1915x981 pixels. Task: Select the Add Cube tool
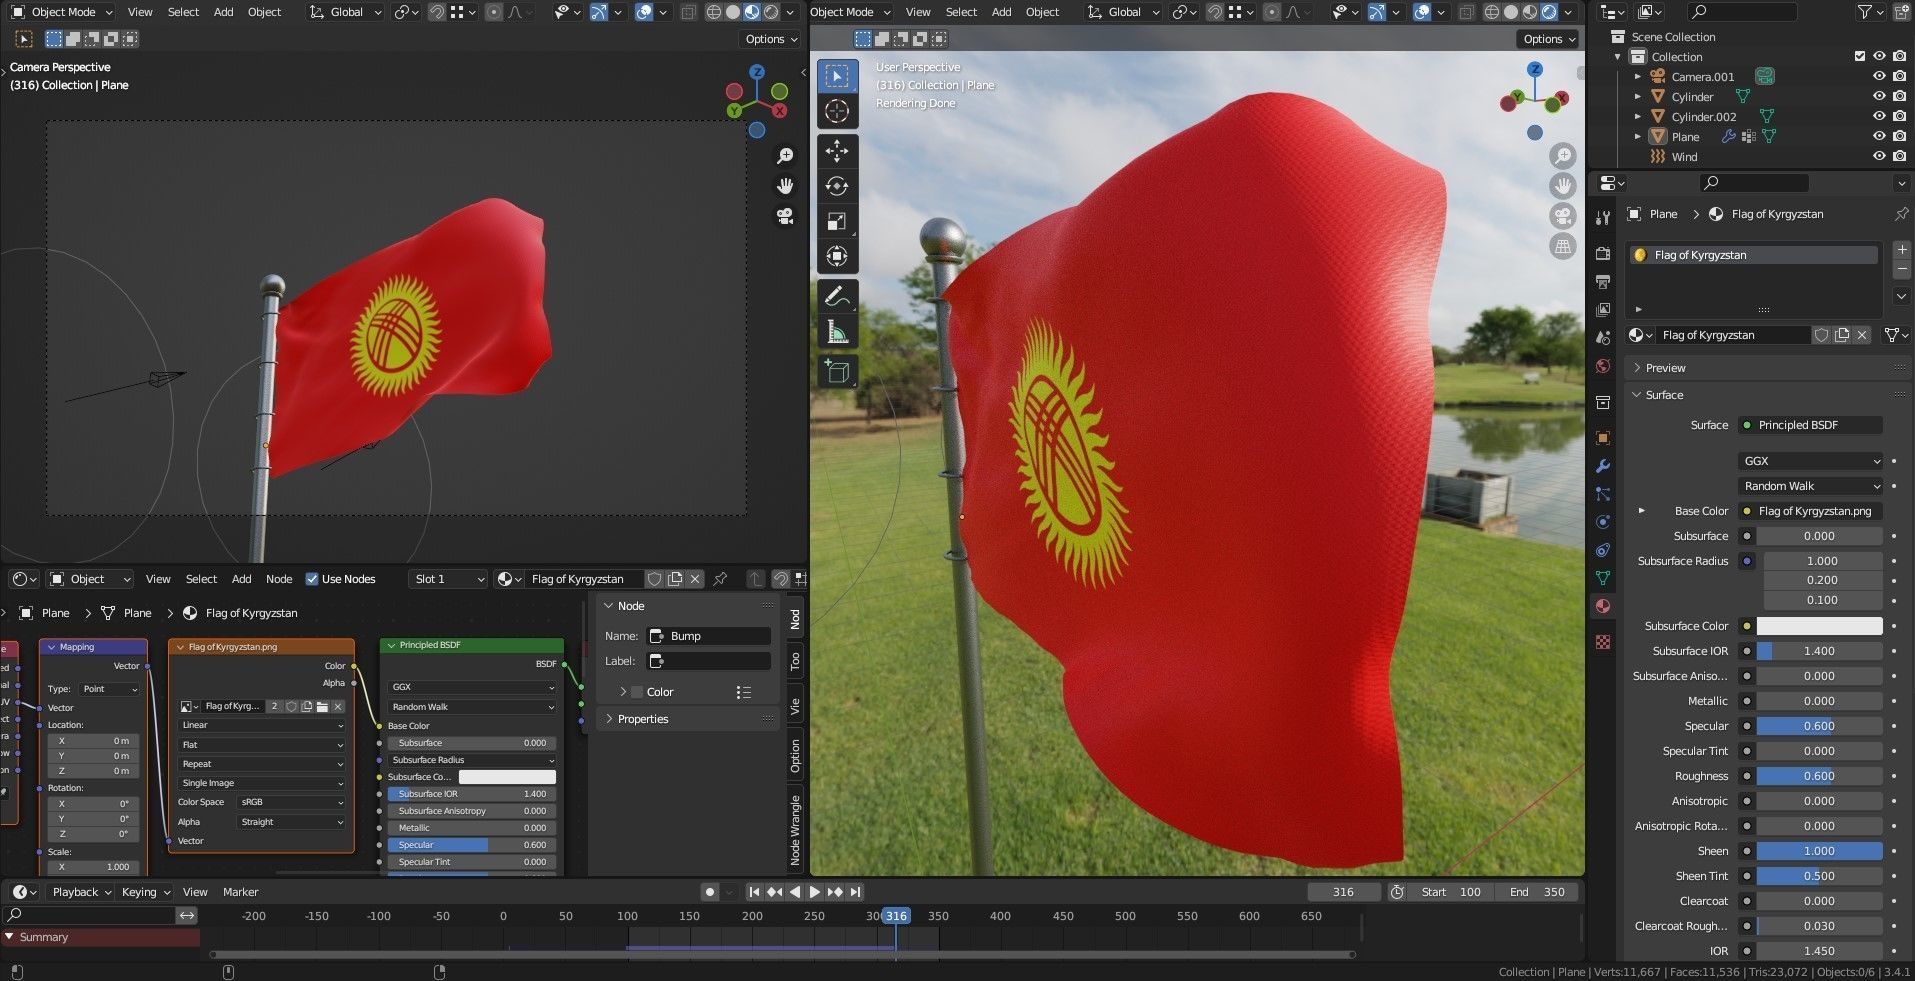pos(837,372)
